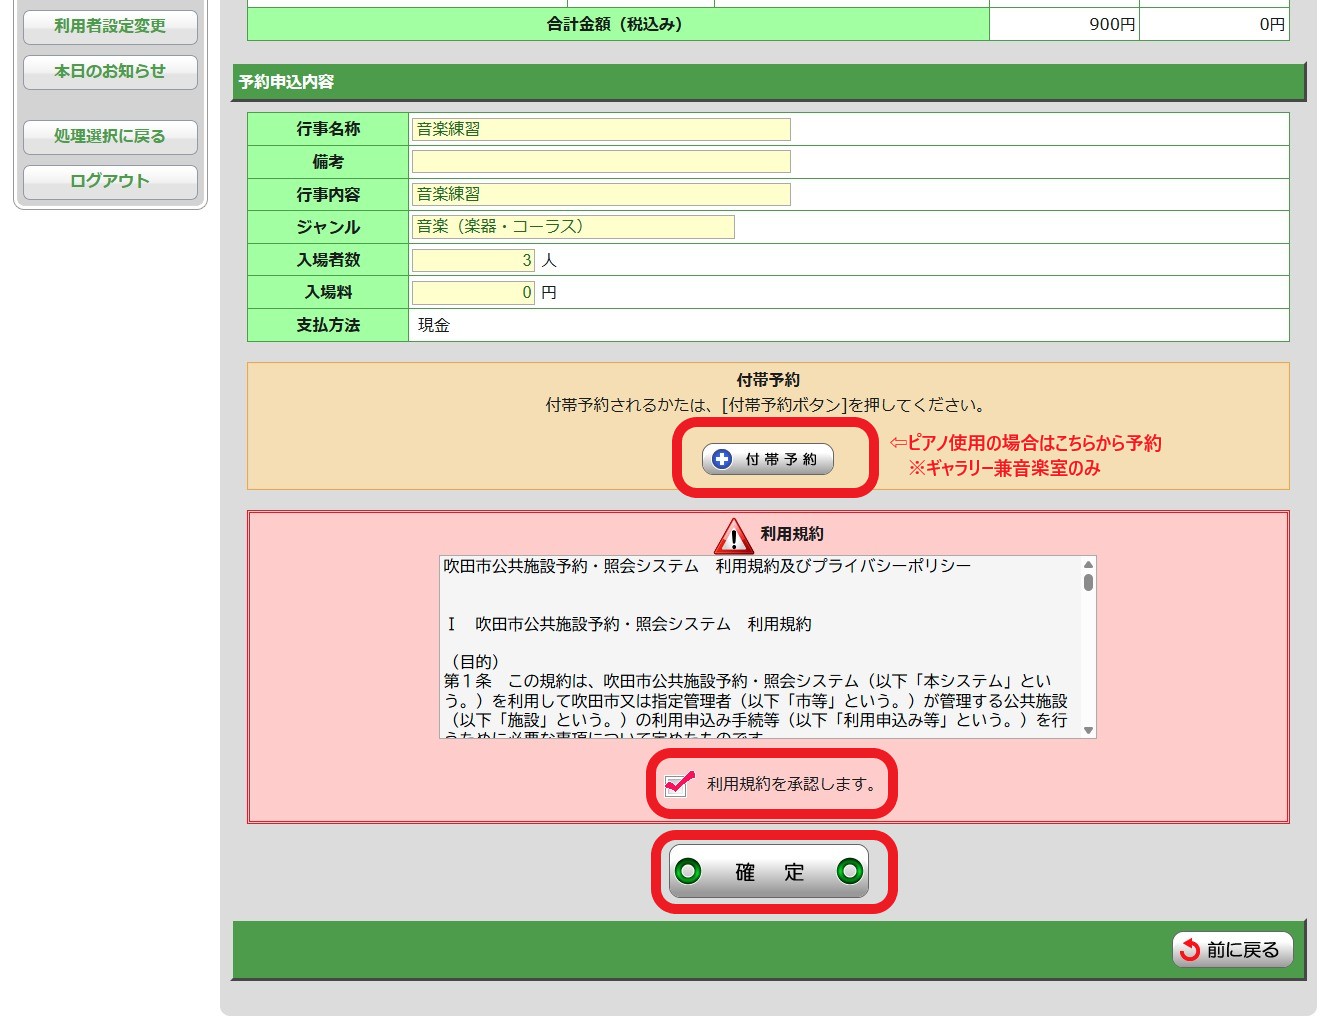Focus the empty 備考 field

[x=600, y=162]
